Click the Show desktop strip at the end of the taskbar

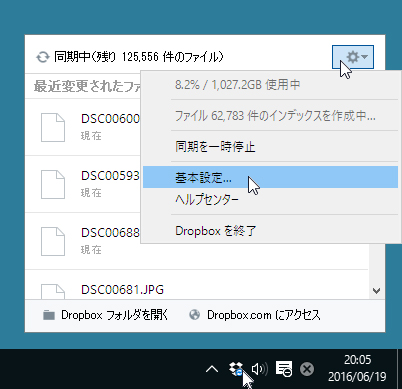(399, 369)
